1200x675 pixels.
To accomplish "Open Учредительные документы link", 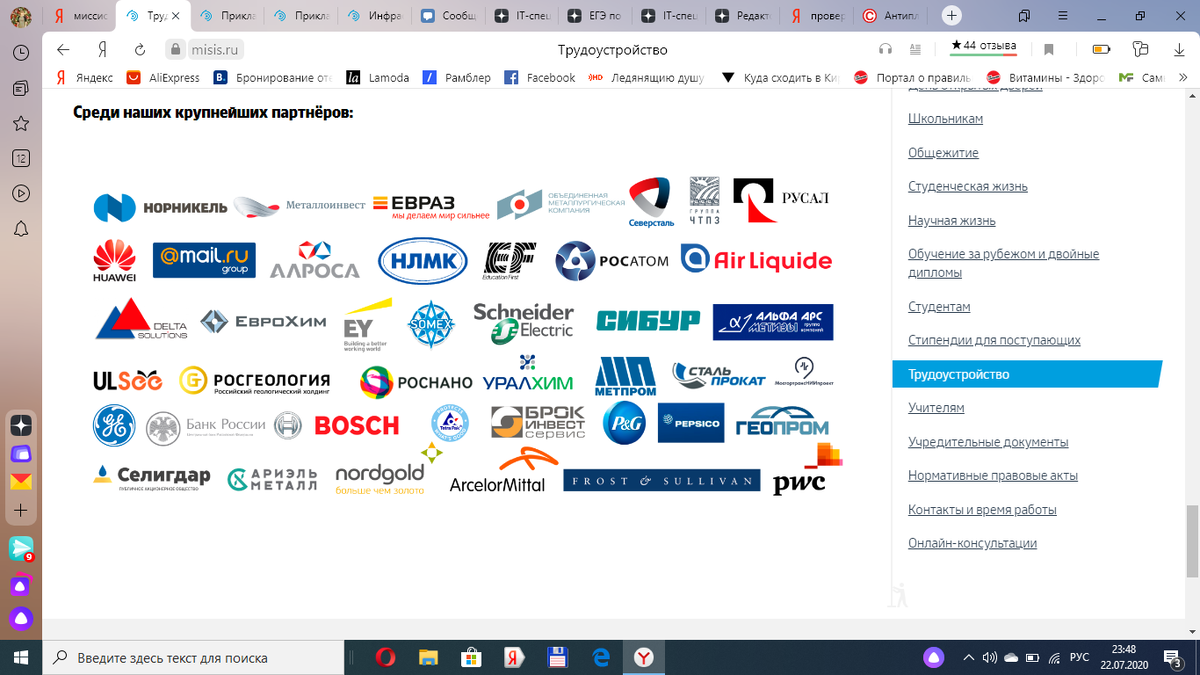I will (x=988, y=442).
